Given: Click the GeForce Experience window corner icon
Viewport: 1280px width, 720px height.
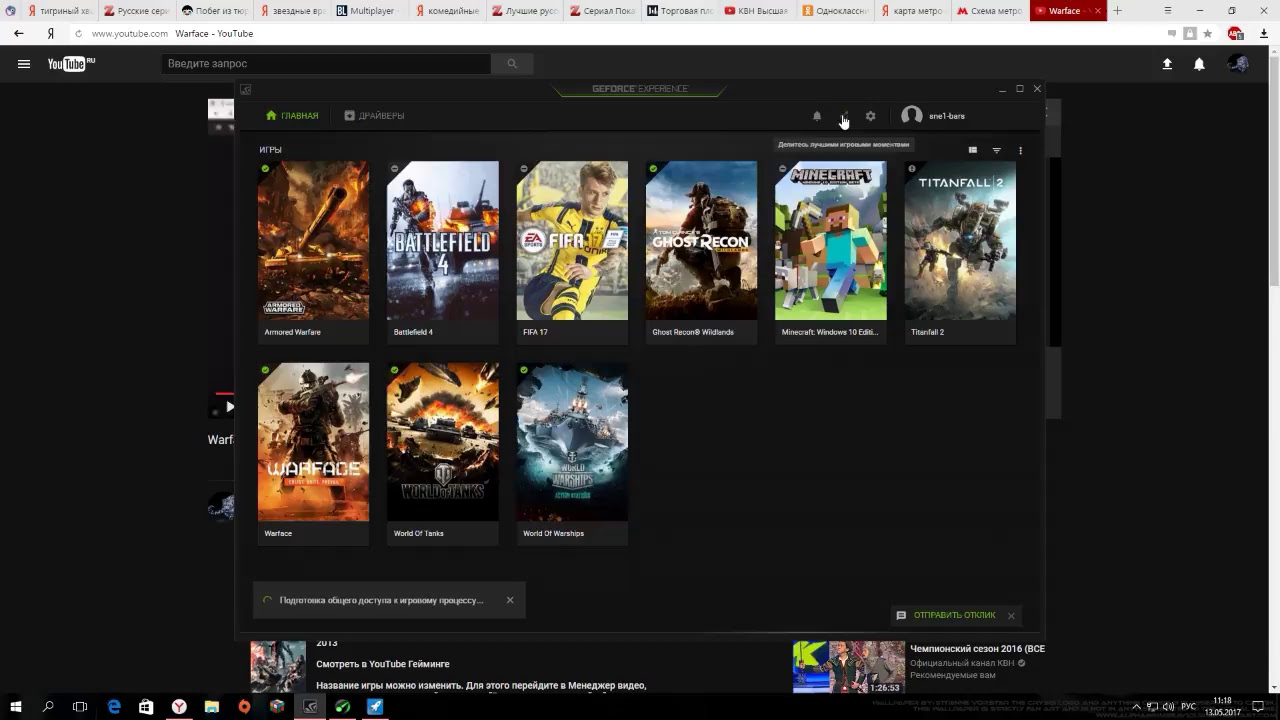Looking at the screenshot, I should 246,89.
